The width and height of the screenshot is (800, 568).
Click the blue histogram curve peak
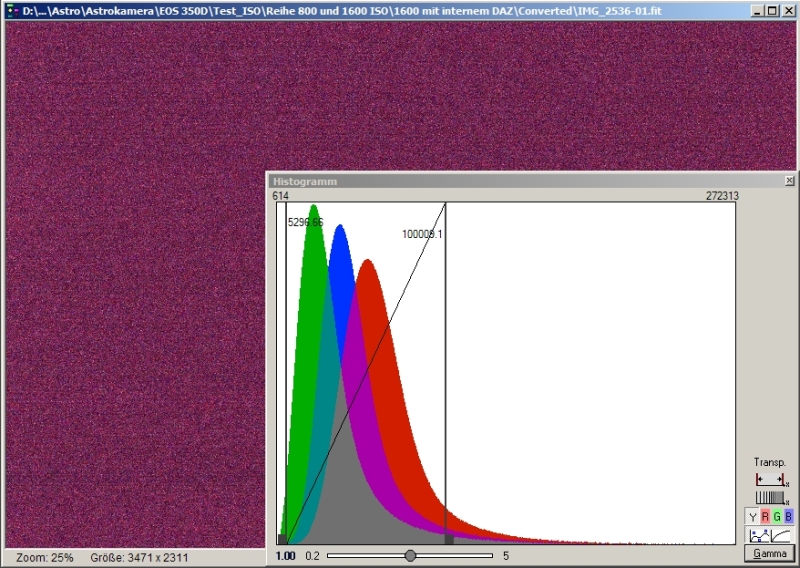tap(340, 227)
